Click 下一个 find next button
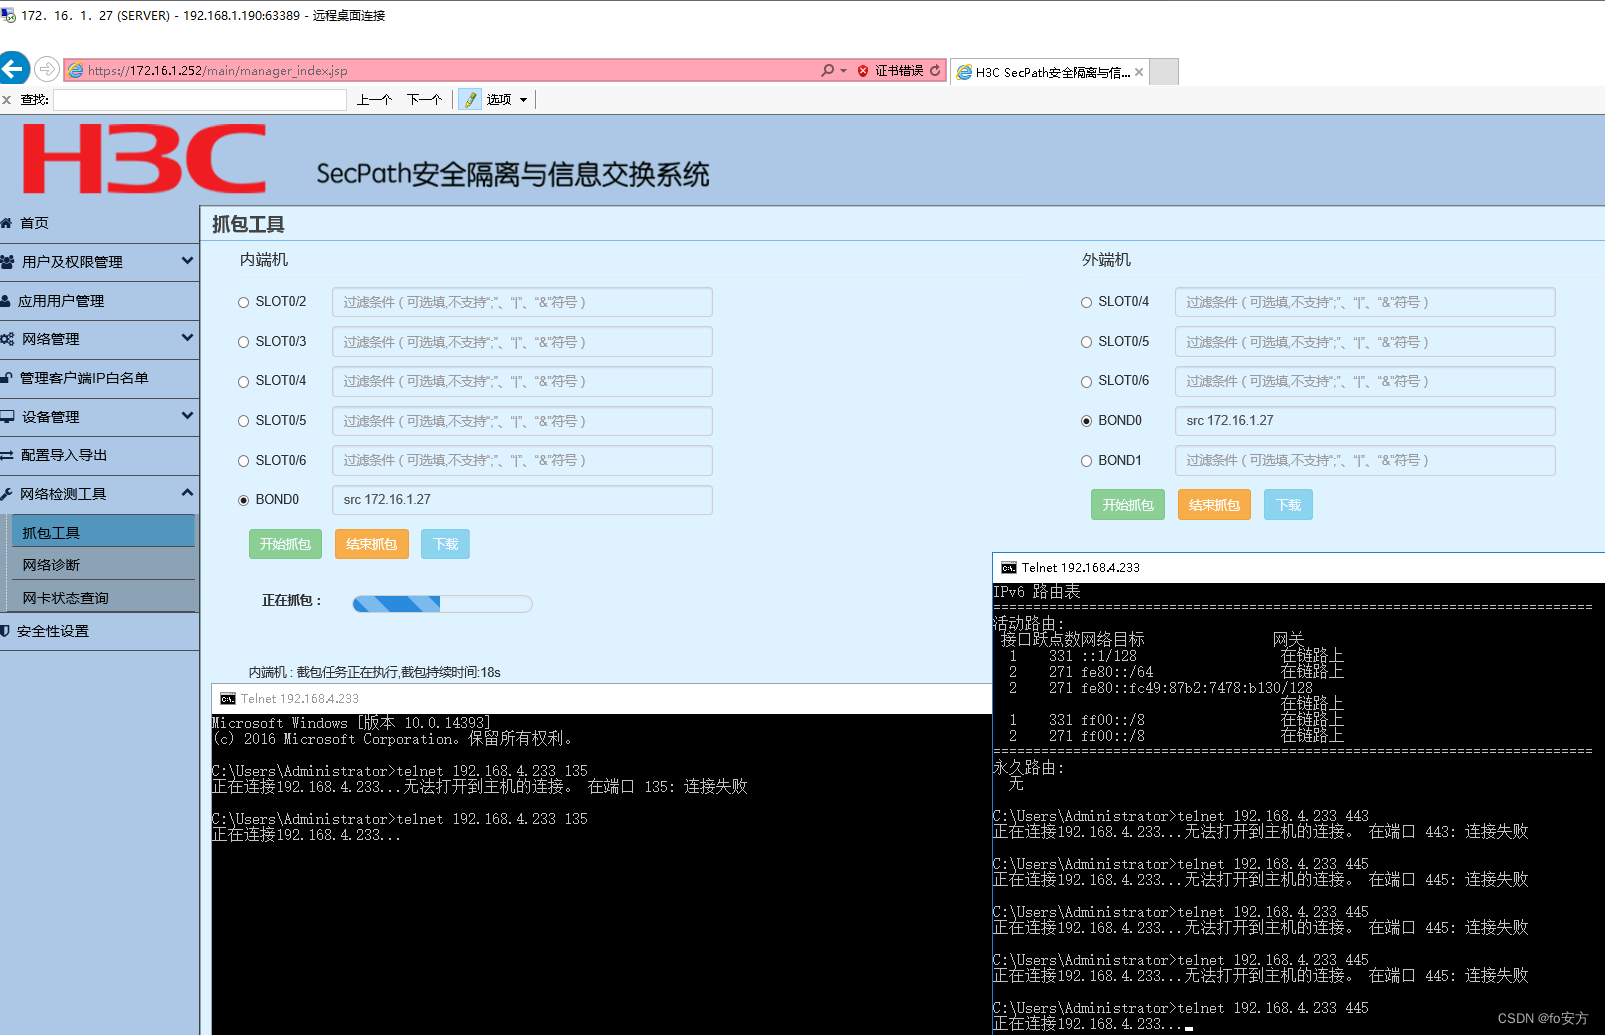 click(x=424, y=100)
